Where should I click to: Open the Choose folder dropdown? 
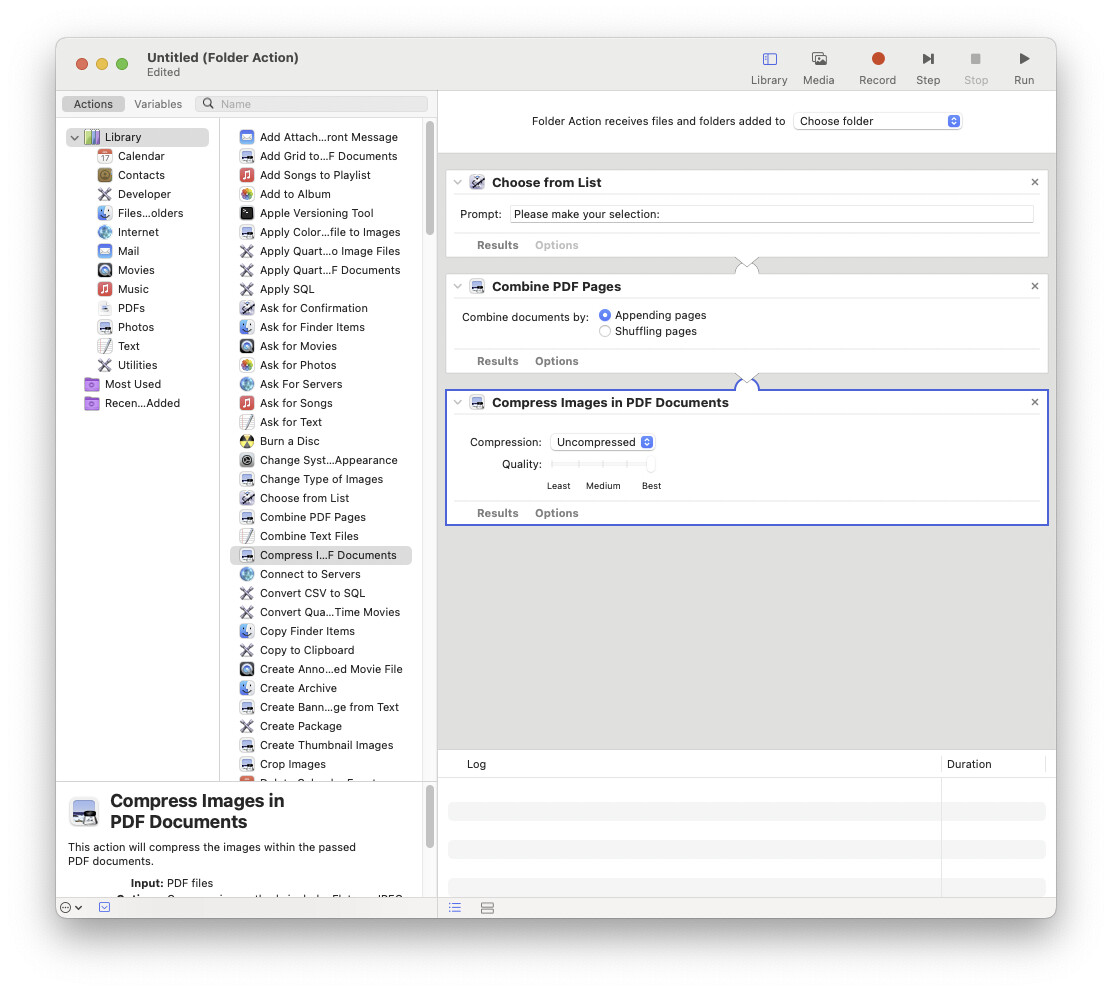[877, 120]
